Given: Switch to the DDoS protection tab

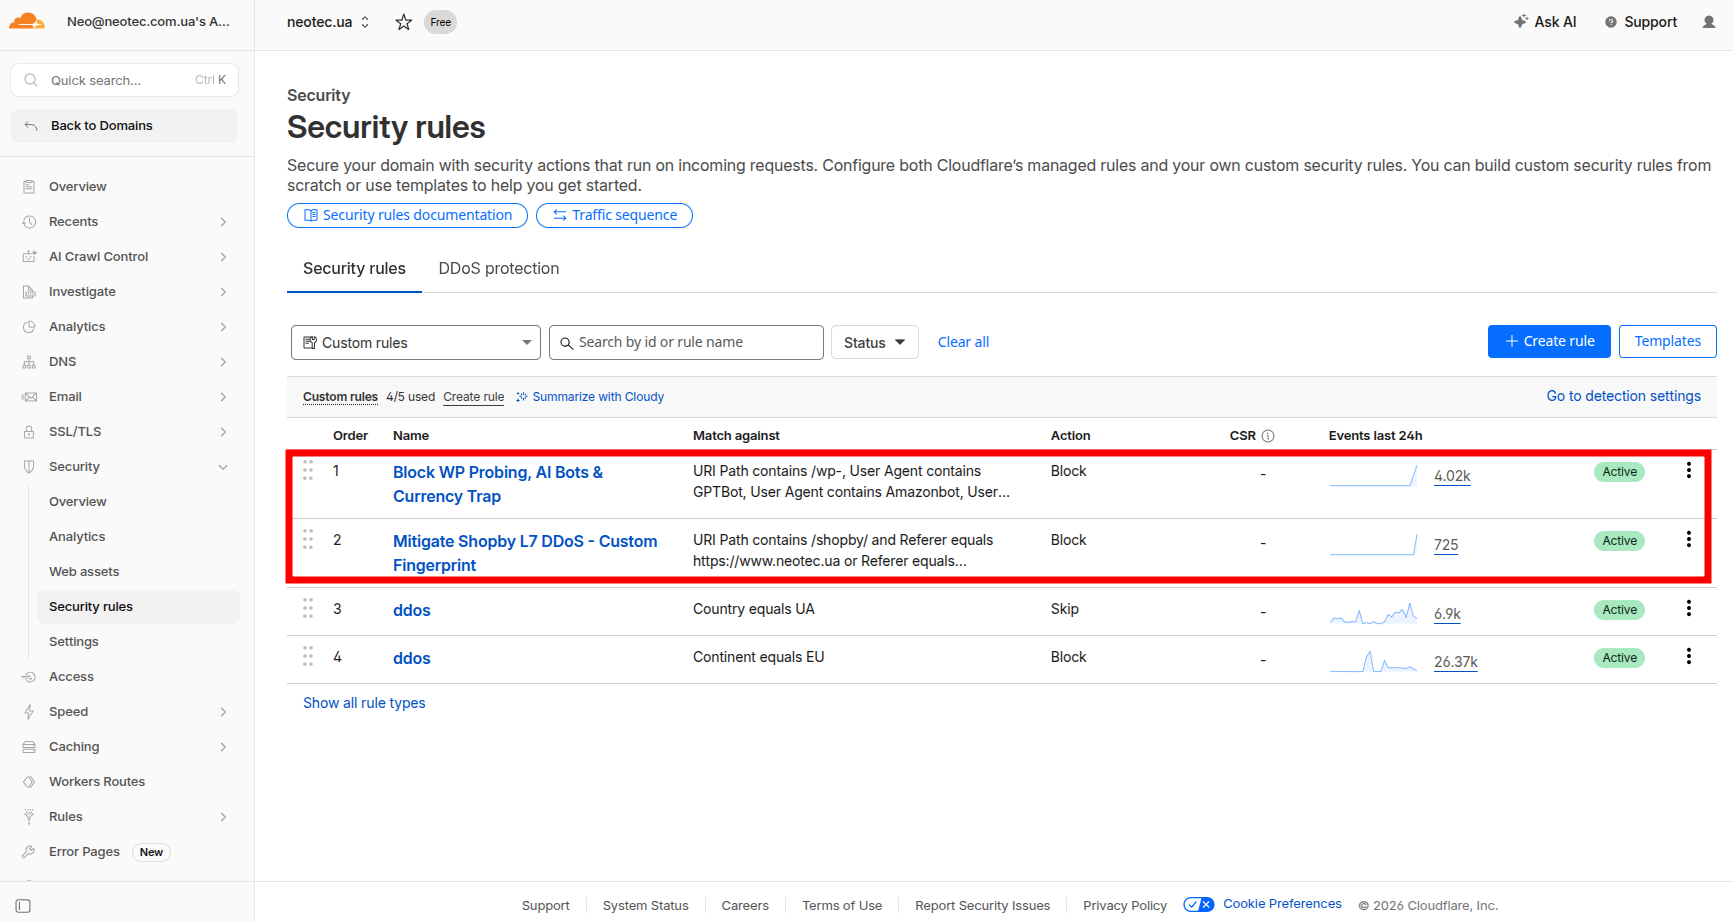Looking at the screenshot, I should point(499,268).
